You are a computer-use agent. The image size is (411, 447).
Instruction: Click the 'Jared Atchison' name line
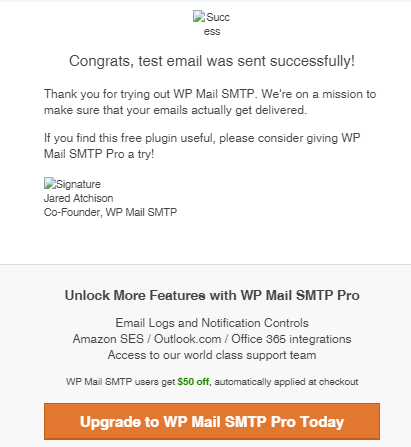point(78,198)
